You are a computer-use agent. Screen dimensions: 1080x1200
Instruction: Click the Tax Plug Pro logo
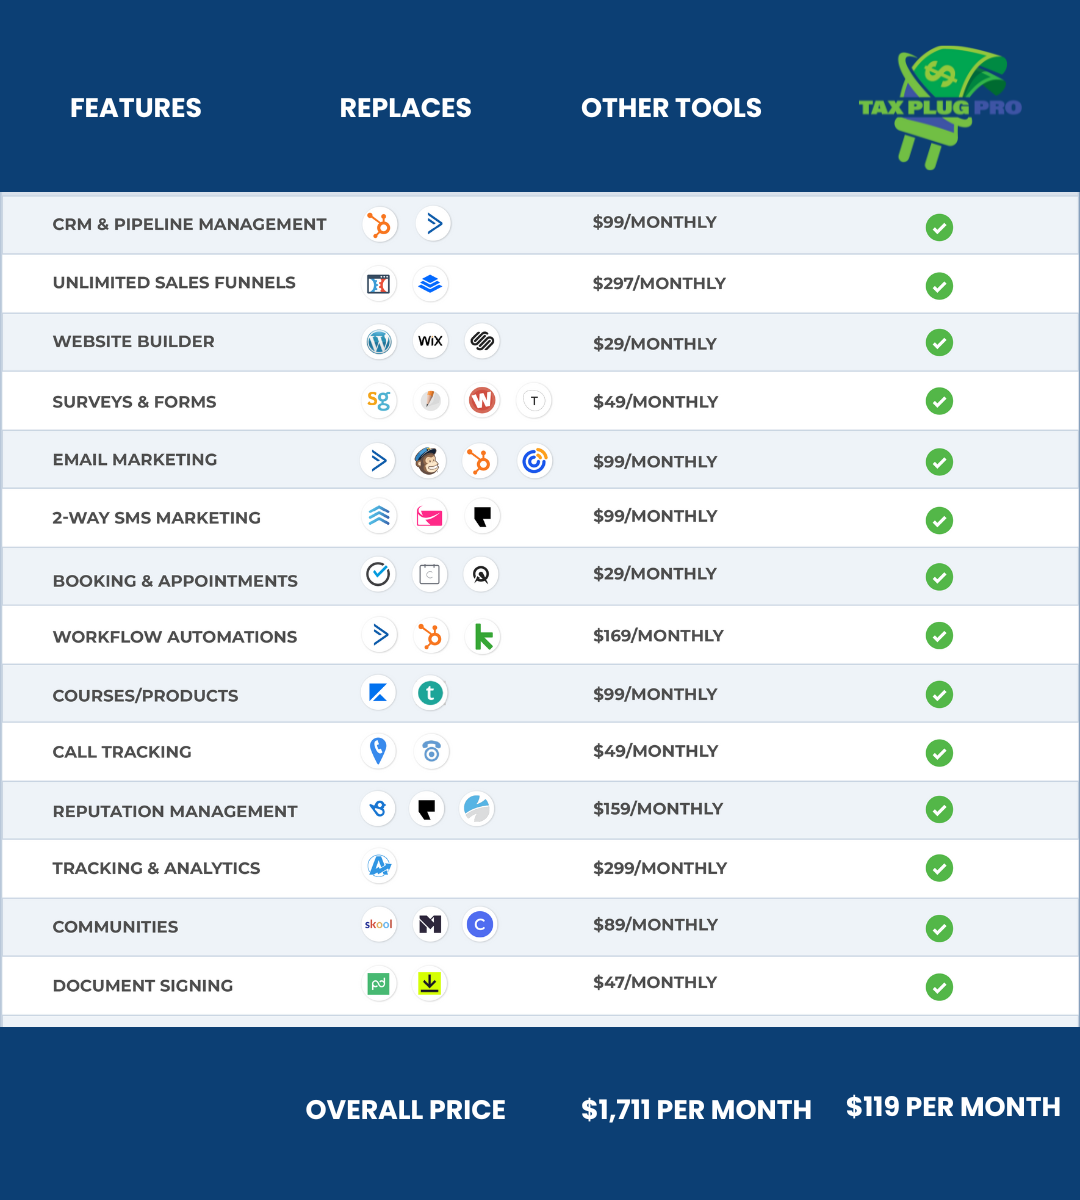coord(940,107)
